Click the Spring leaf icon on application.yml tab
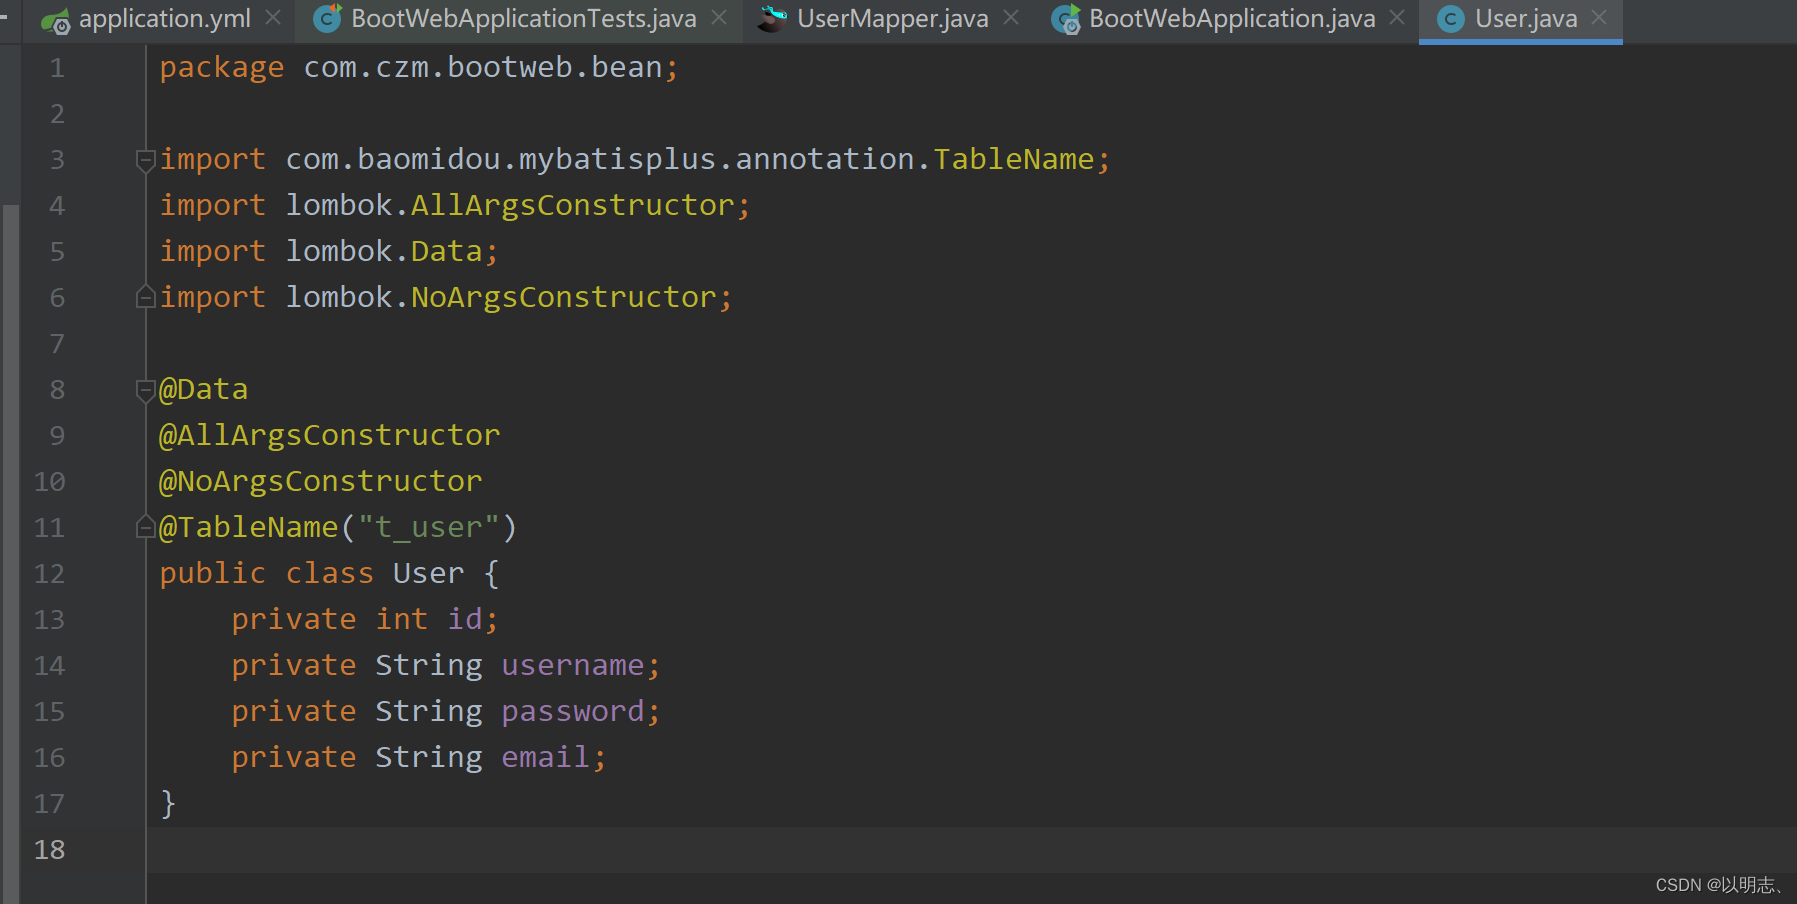The image size is (1797, 904). pos(55,18)
